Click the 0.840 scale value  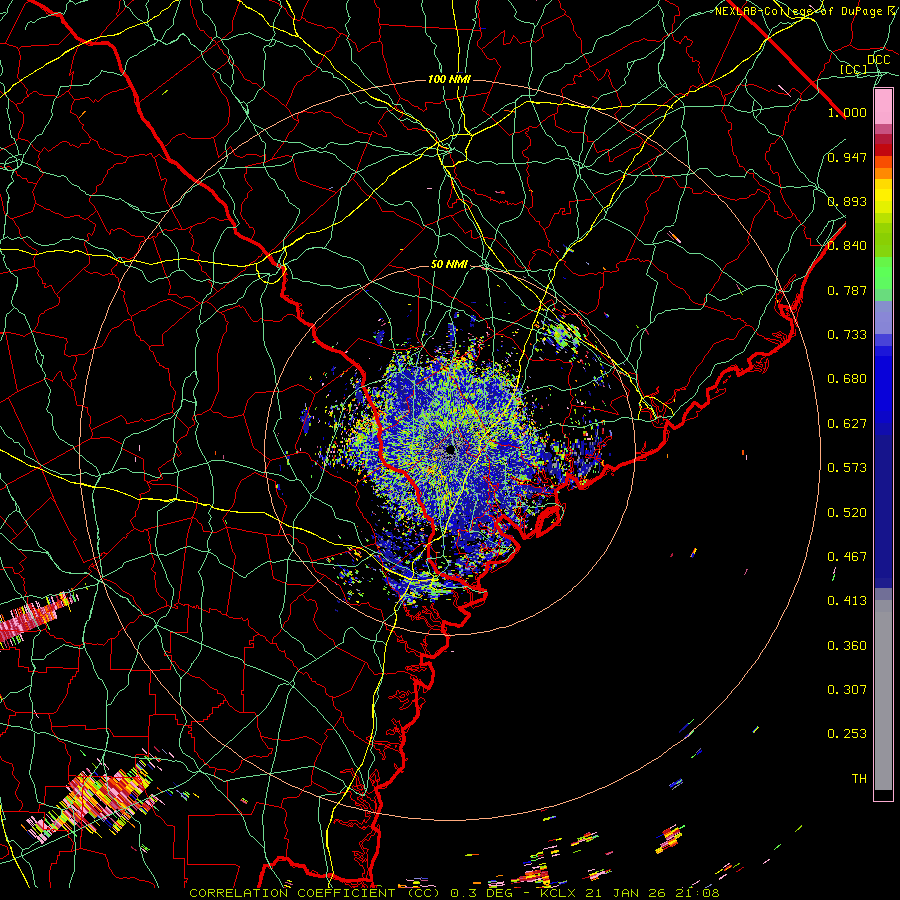pyautogui.click(x=847, y=246)
